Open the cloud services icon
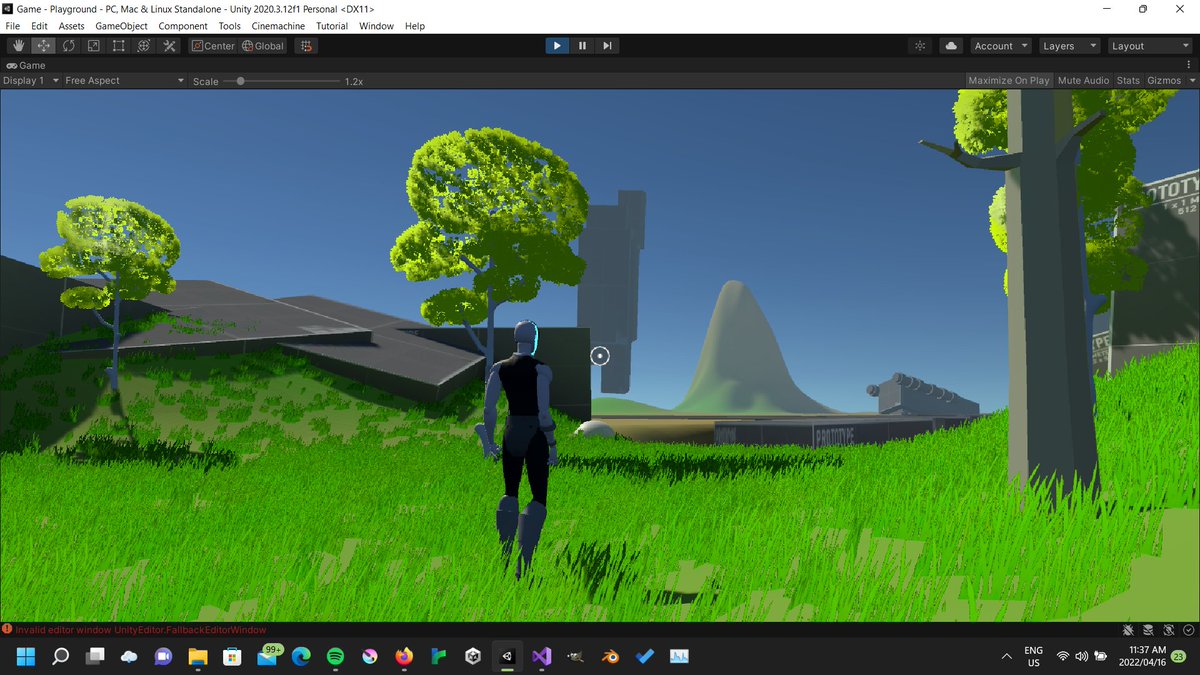The width and height of the screenshot is (1200, 675). pyautogui.click(x=951, y=46)
